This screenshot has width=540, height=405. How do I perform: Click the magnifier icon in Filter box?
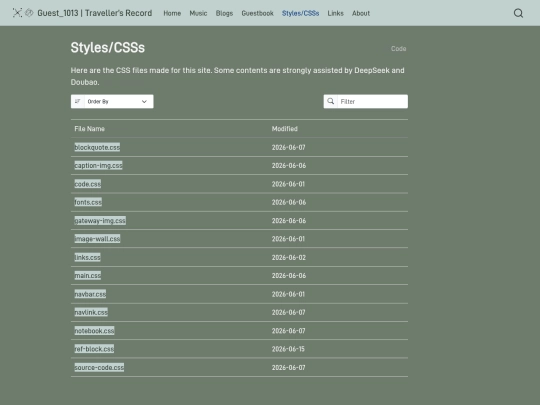(x=331, y=101)
